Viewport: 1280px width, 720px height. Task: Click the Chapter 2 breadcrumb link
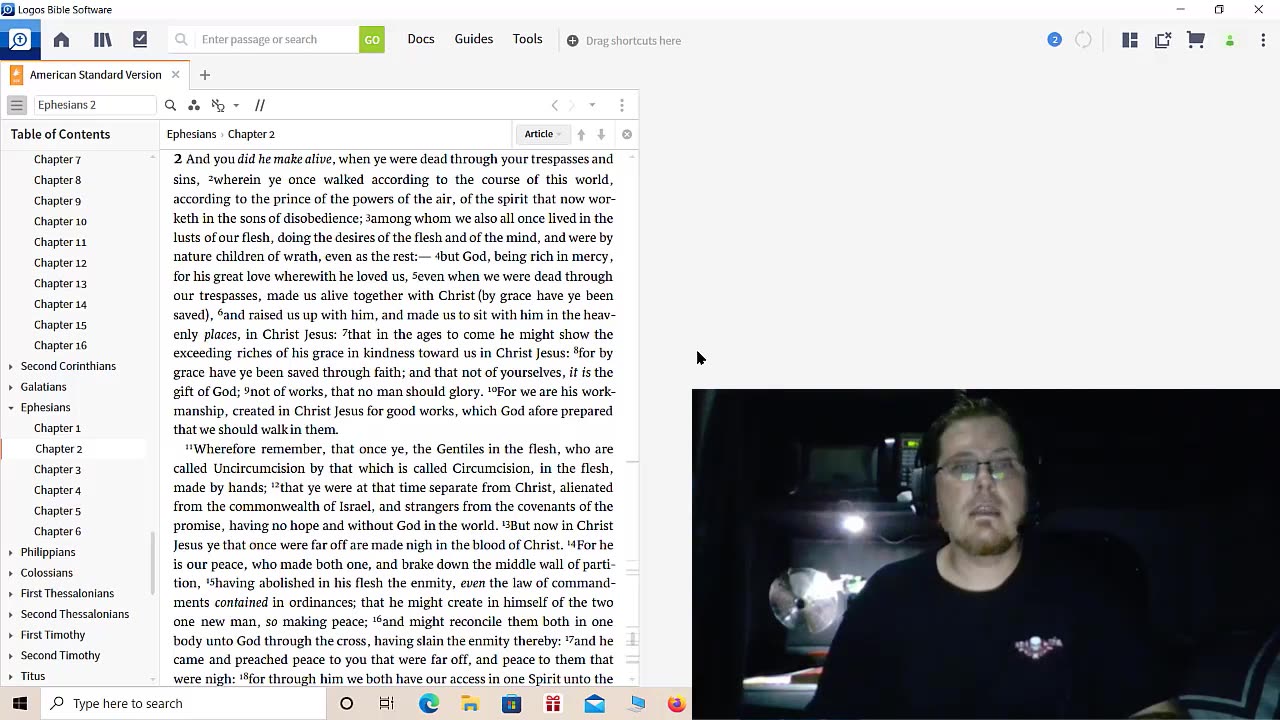point(251,134)
